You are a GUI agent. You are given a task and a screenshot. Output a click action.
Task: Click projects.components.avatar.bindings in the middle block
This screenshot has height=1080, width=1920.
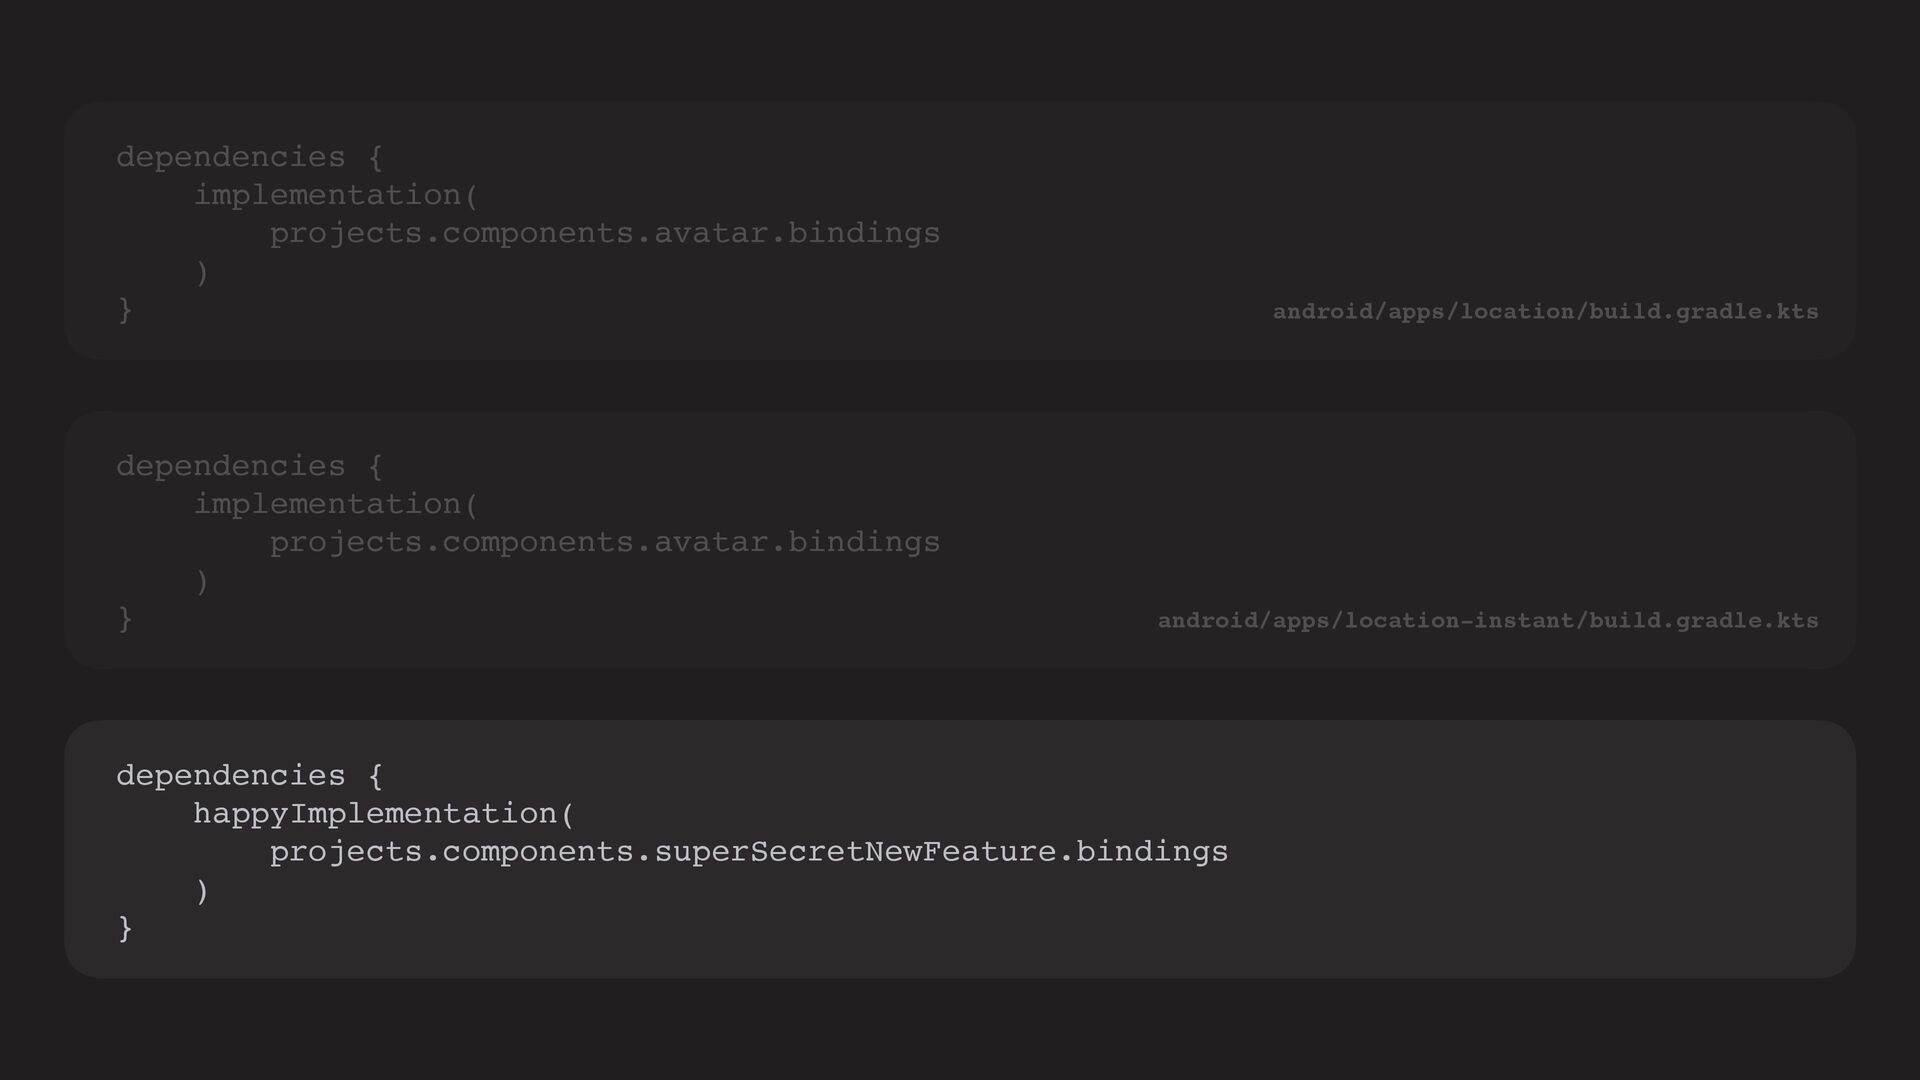(x=604, y=542)
